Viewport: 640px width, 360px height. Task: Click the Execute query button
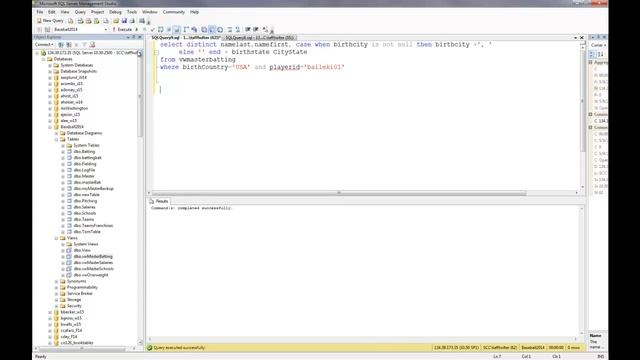[x=122, y=29]
